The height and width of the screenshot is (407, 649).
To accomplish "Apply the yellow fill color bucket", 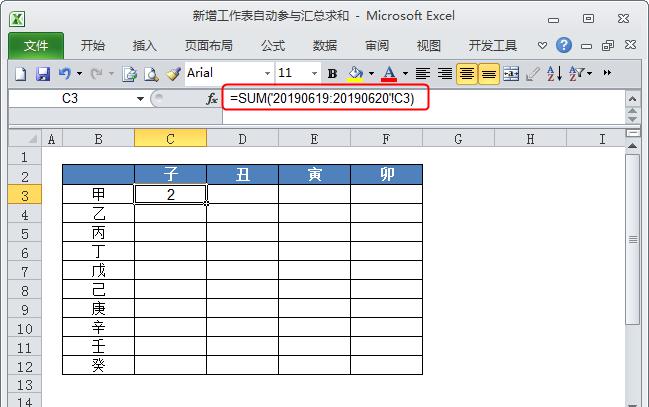I will 355,74.
